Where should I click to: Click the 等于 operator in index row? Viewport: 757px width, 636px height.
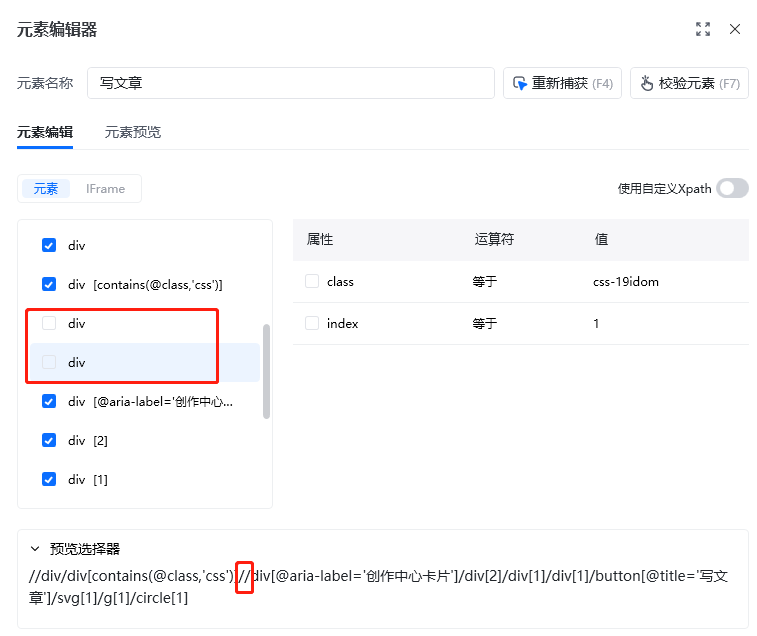[485, 324]
